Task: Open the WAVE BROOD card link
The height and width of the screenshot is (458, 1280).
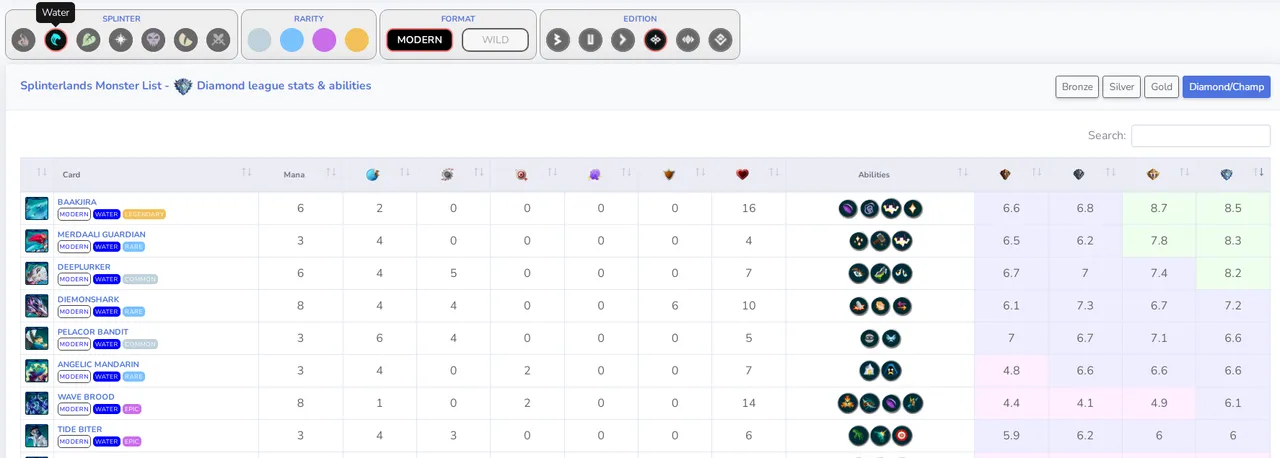Action: [86, 397]
